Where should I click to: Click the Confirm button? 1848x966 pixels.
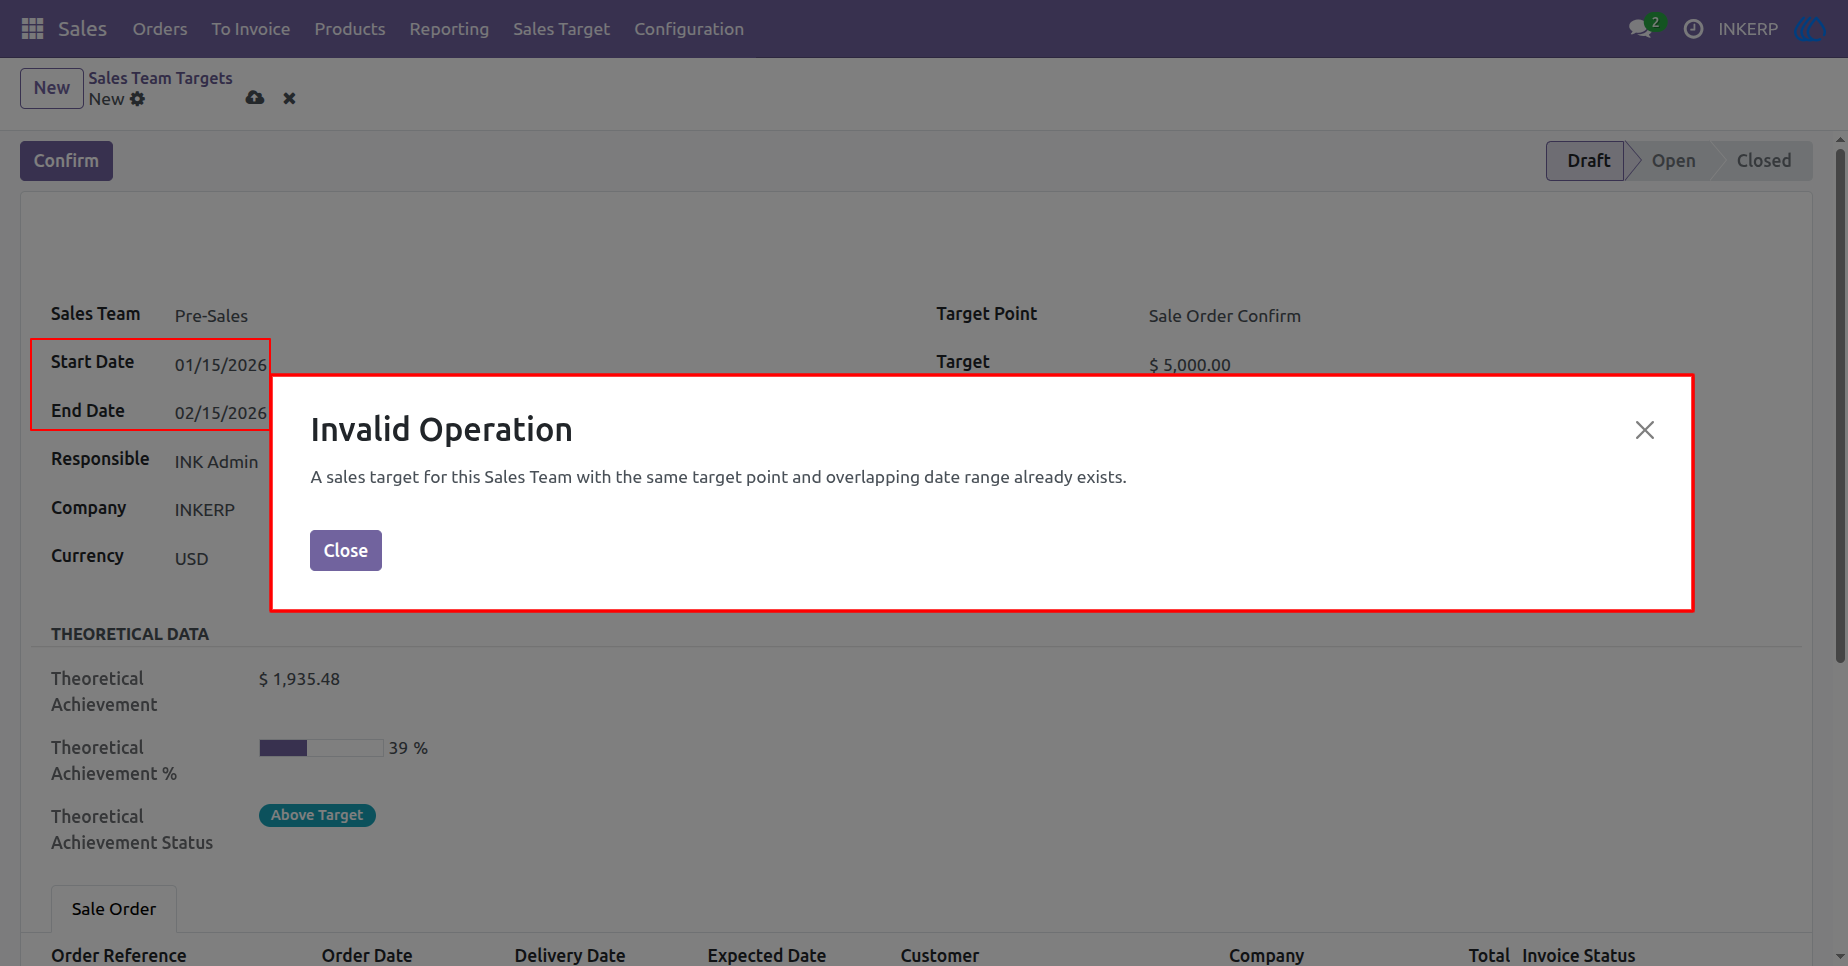click(x=66, y=161)
